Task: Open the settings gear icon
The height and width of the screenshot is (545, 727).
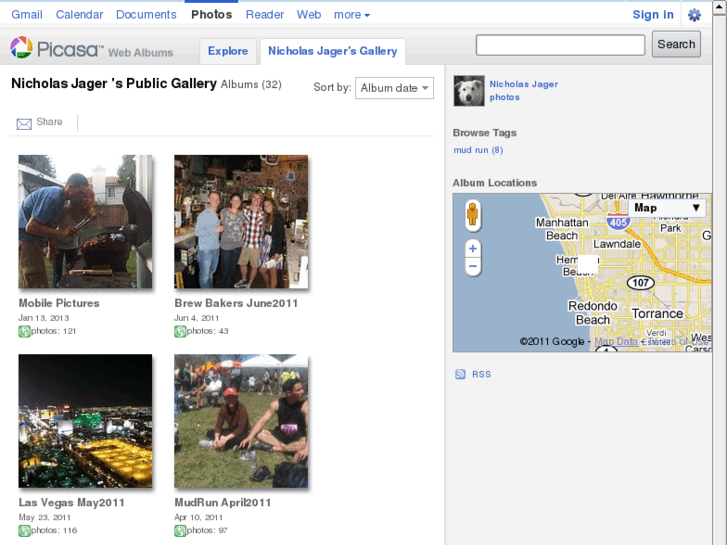Action: click(694, 15)
